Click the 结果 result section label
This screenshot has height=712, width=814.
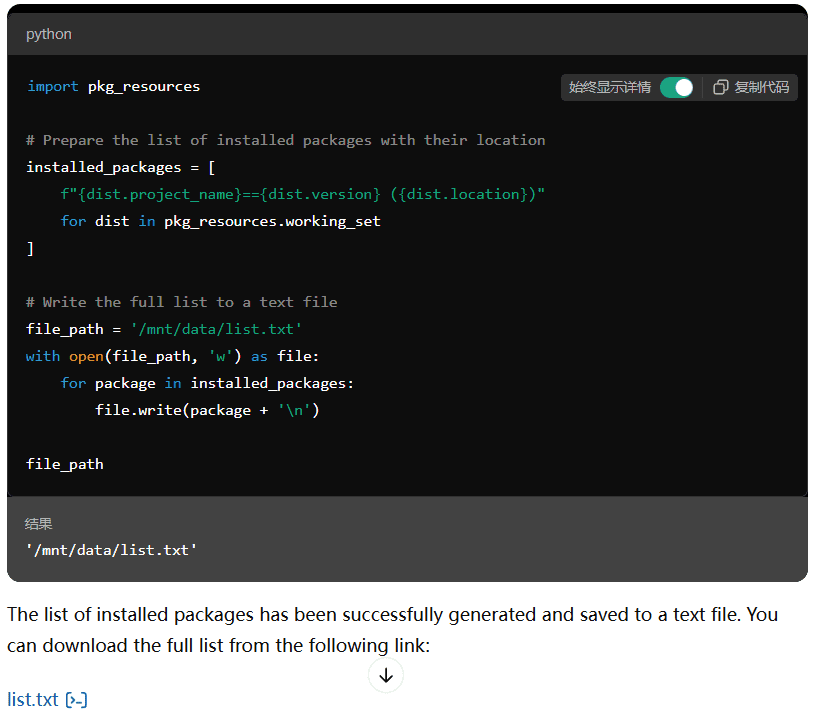pyautogui.click(x=38, y=524)
